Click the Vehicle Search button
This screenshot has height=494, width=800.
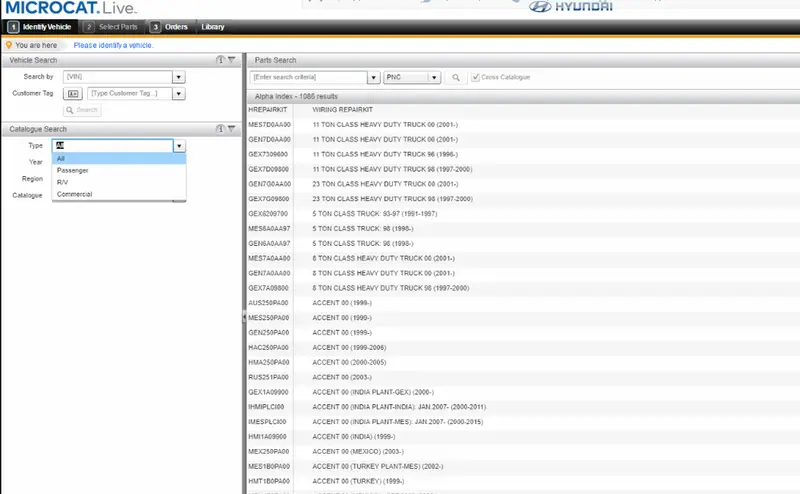[82, 110]
